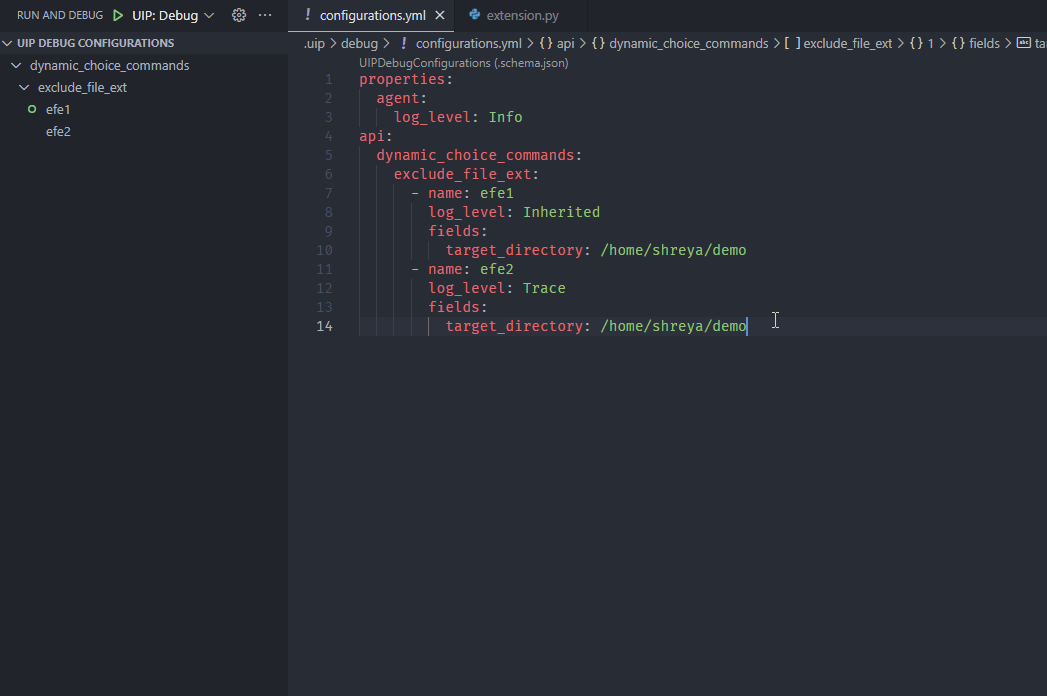
Task: Select the configurations.yml editor tab
Action: 372,16
